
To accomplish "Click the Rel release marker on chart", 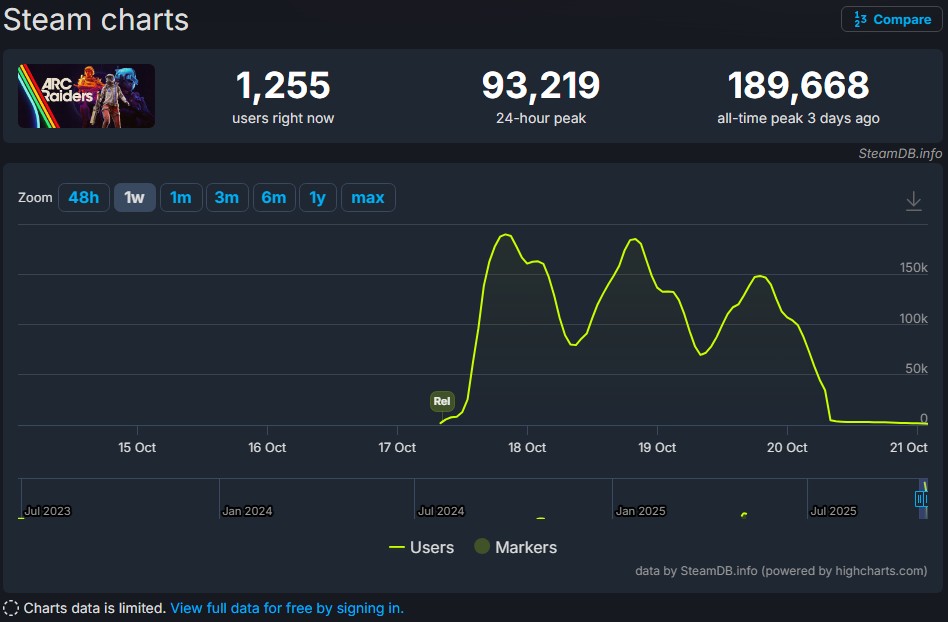I will 441,401.
